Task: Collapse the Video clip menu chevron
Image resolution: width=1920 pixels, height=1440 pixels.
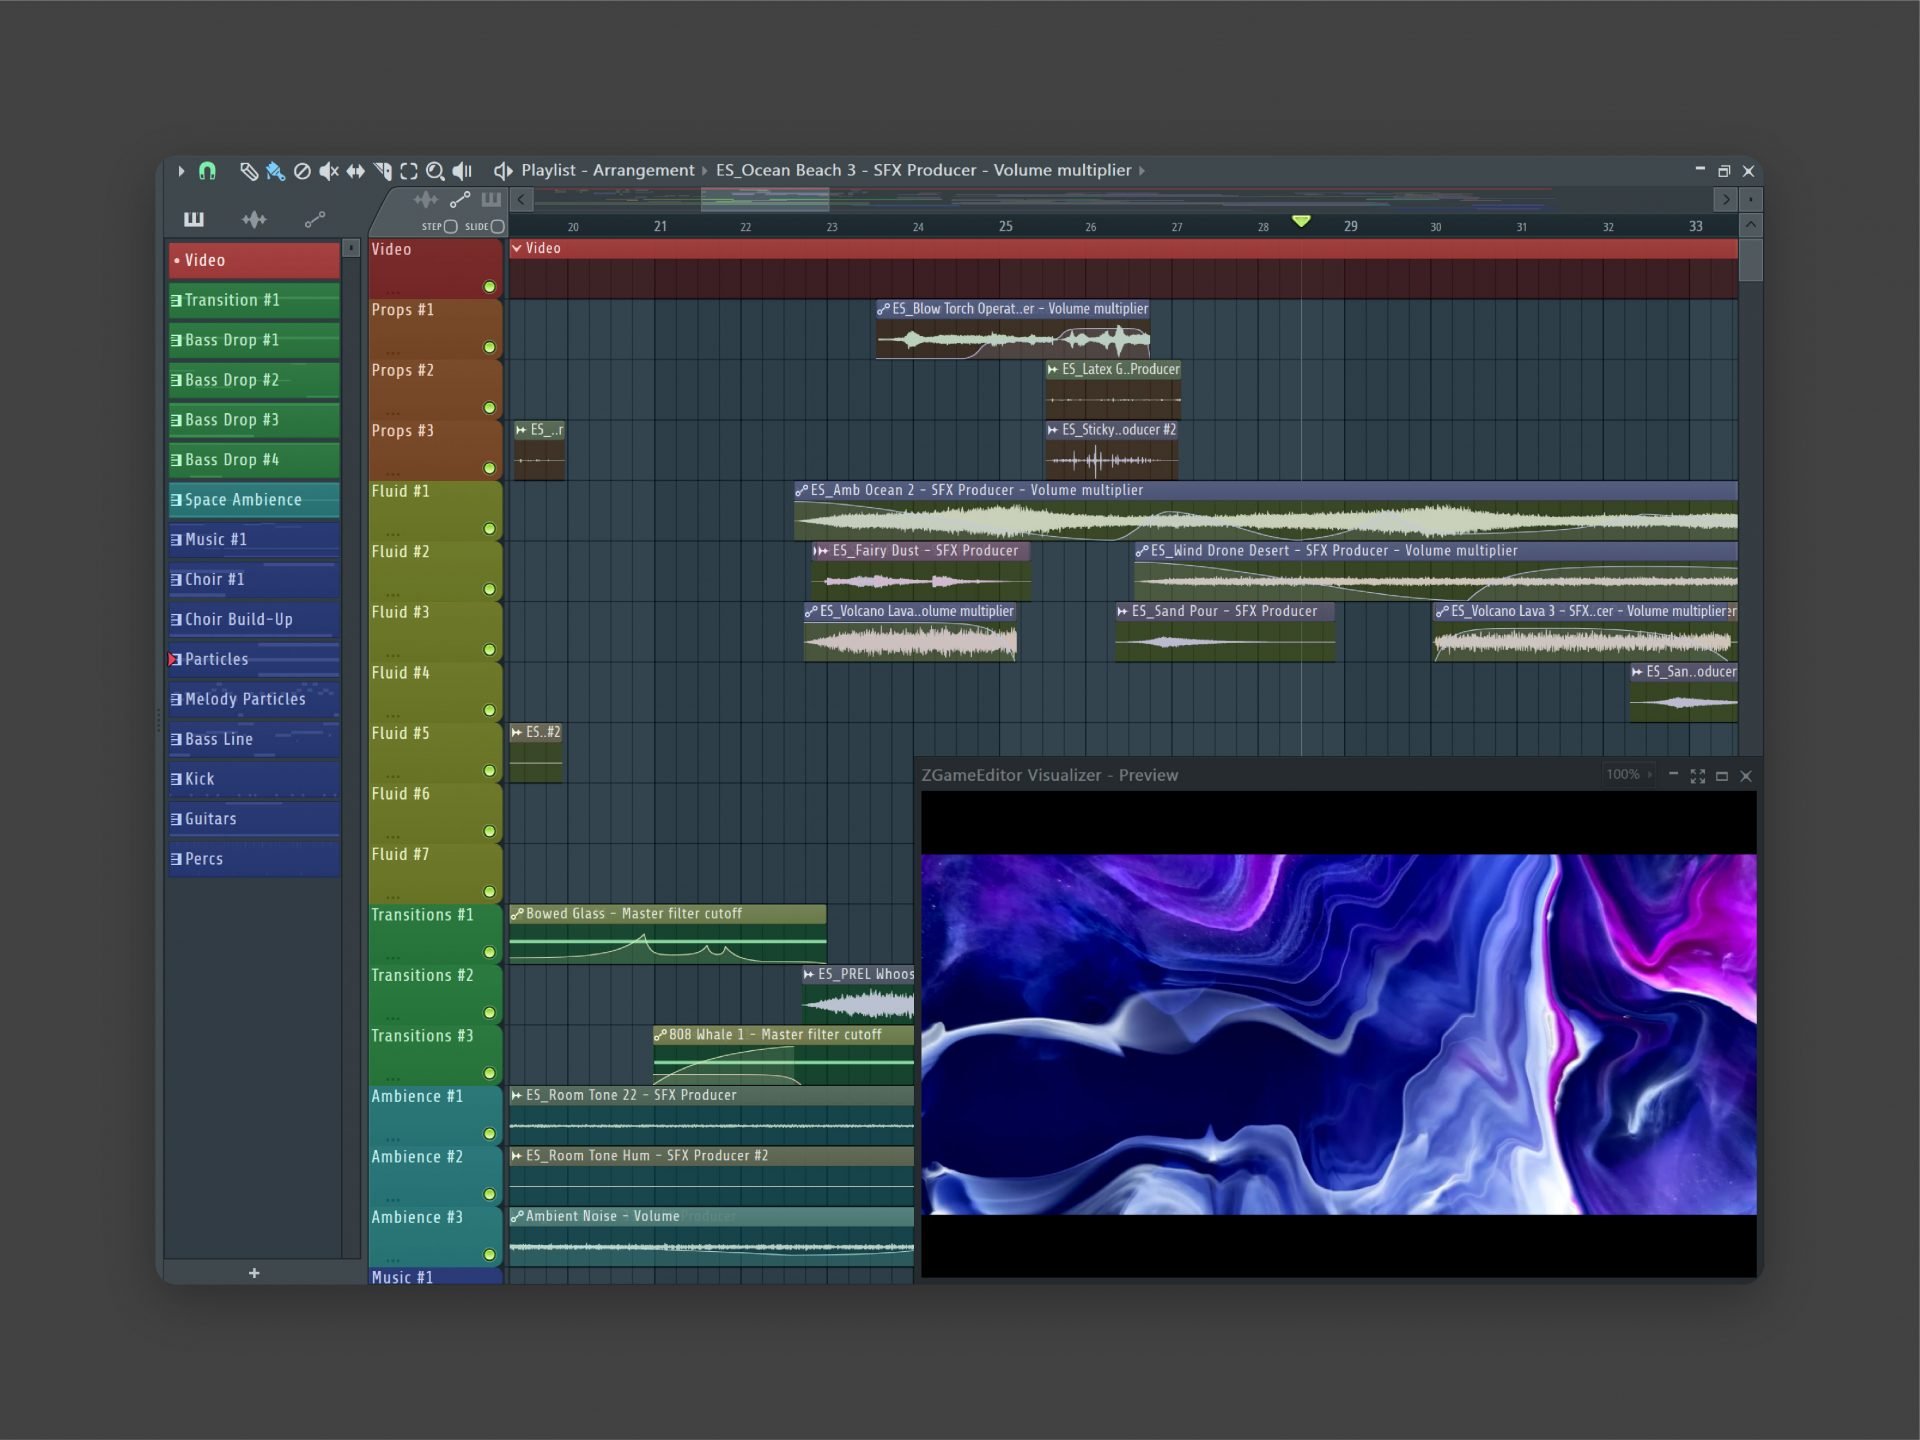Action: (517, 248)
